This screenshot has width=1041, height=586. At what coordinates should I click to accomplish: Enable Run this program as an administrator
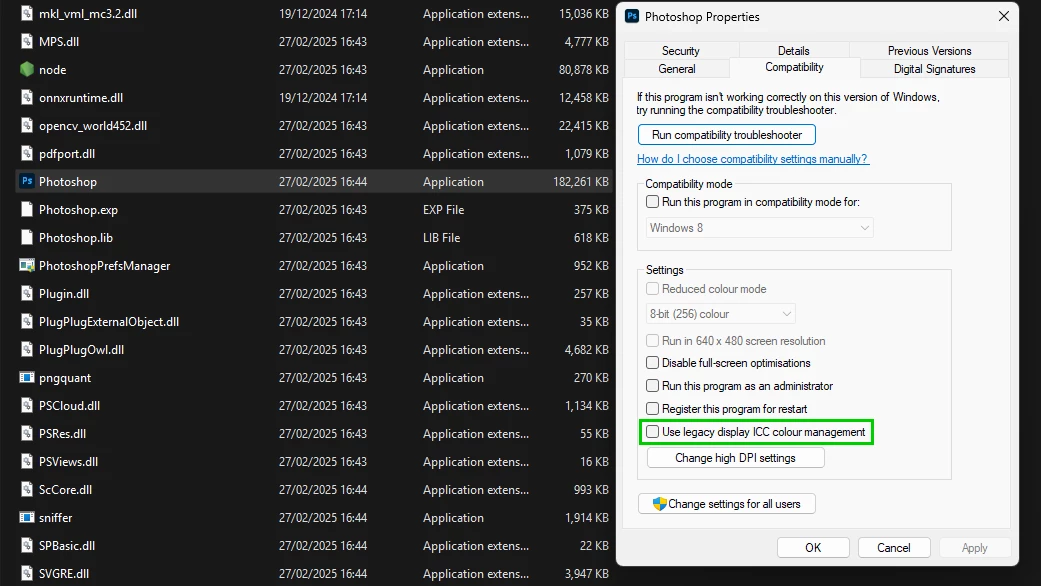tap(653, 386)
